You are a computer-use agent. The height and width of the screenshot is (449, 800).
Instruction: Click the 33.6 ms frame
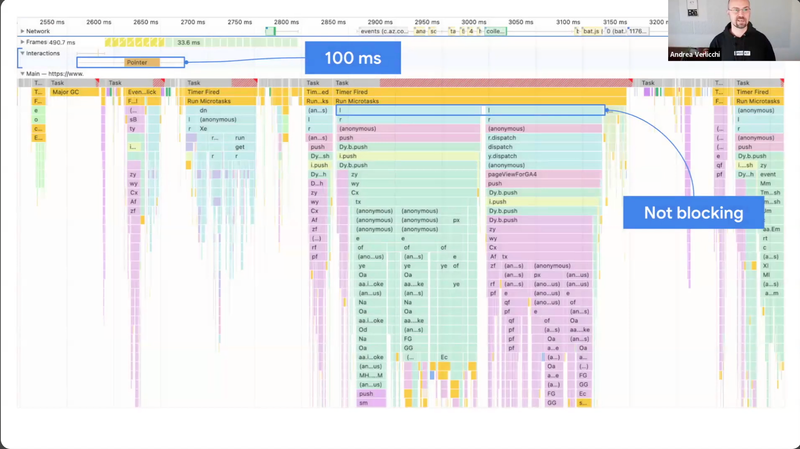188,42
